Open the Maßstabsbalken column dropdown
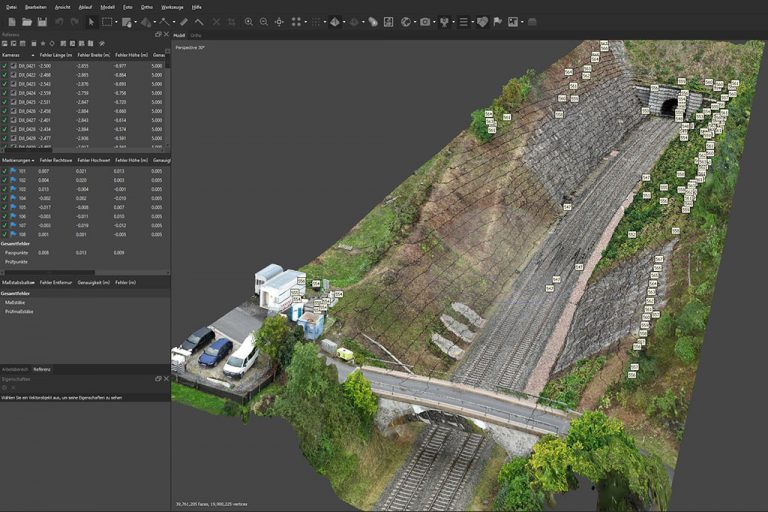This screenshot has width=768, height=512. (36, 283)
